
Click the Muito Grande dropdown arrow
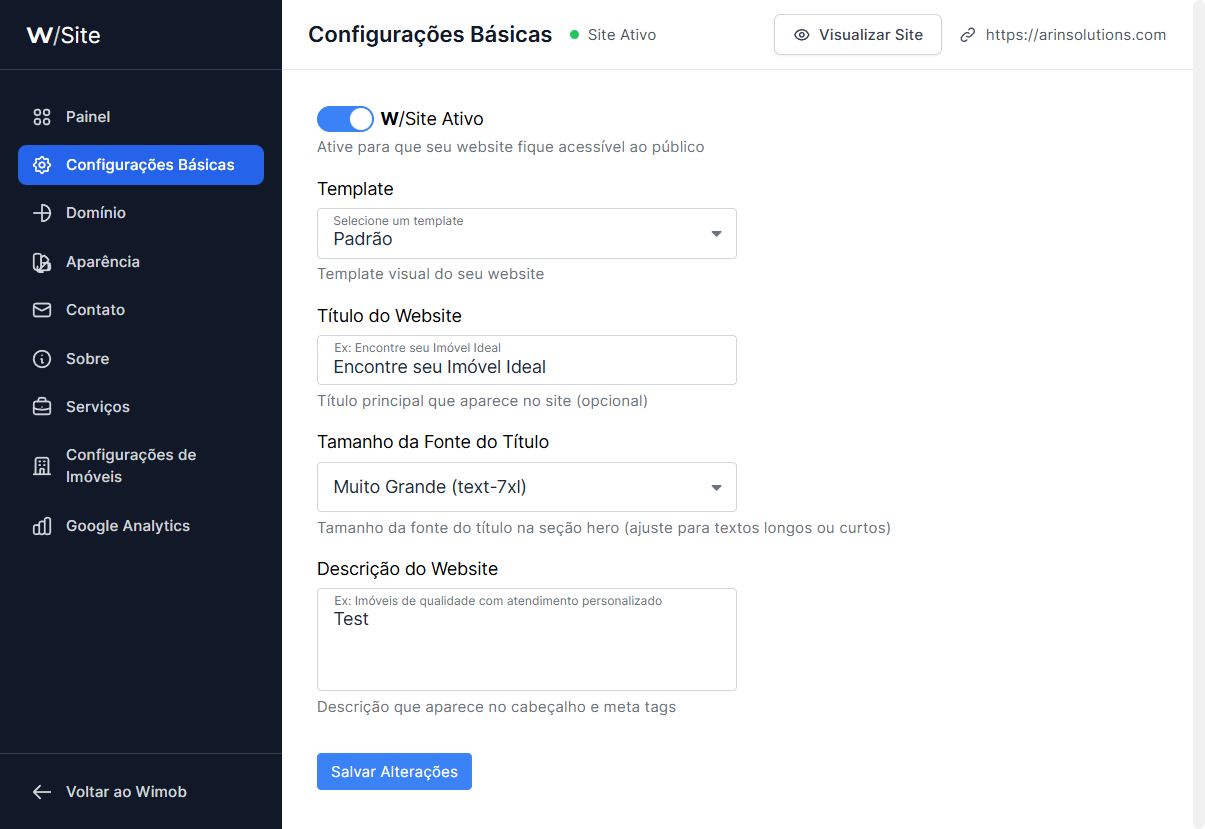(x=716, y=488)
